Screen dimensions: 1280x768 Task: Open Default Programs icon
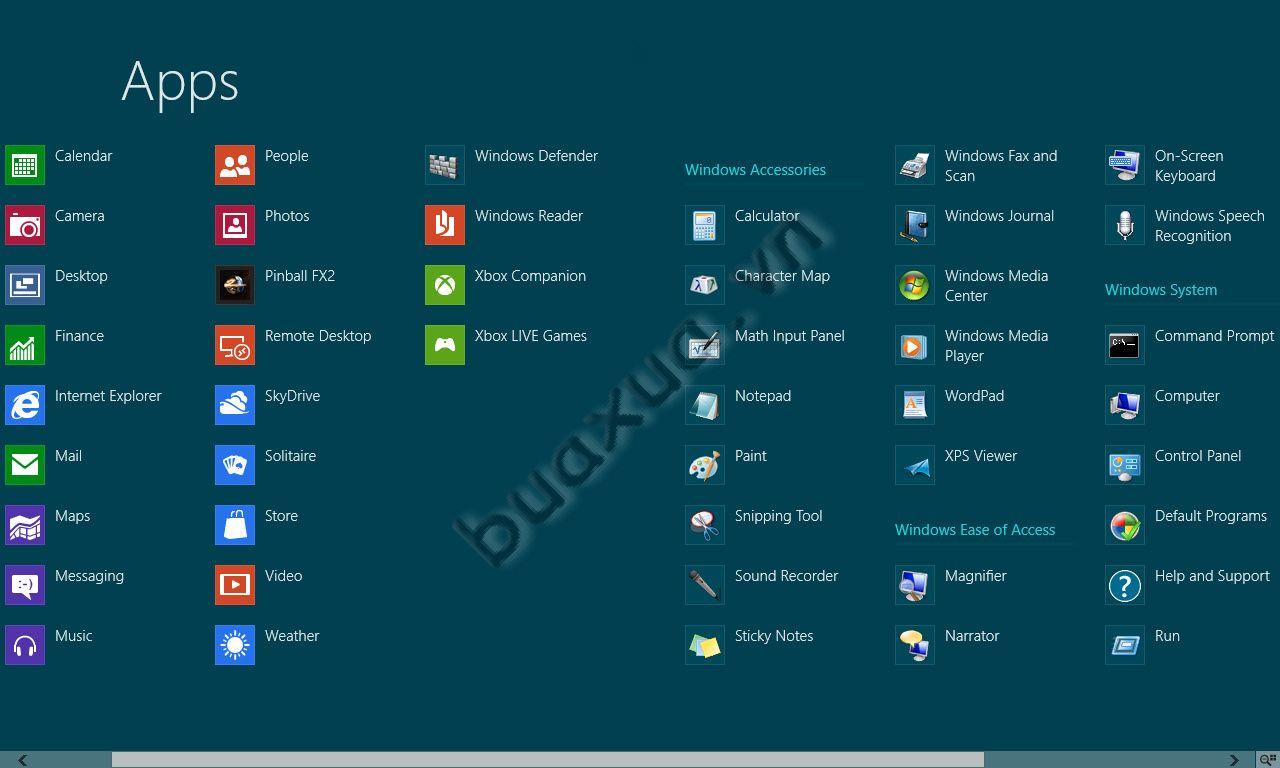[1125, 525]
